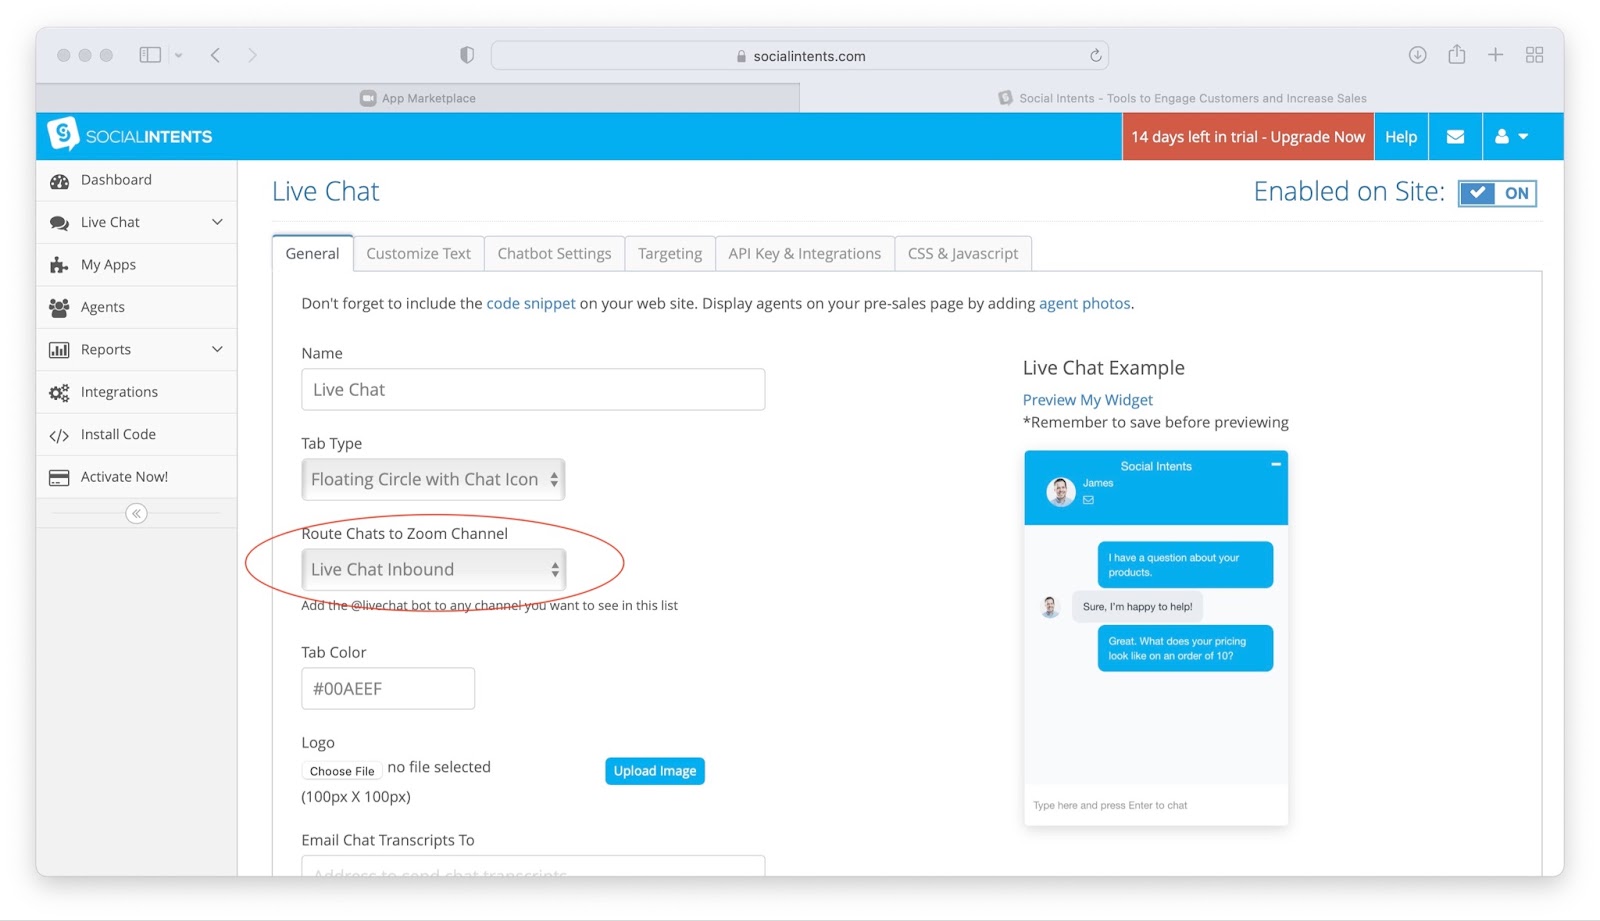Toggle the Enabled on Site ON switch
The width and height of the screenshot is (1600, 921).
1497,193
